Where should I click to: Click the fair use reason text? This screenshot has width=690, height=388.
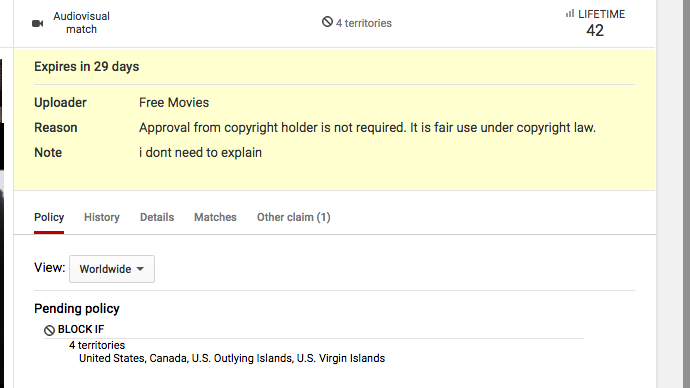pos(367,128)
